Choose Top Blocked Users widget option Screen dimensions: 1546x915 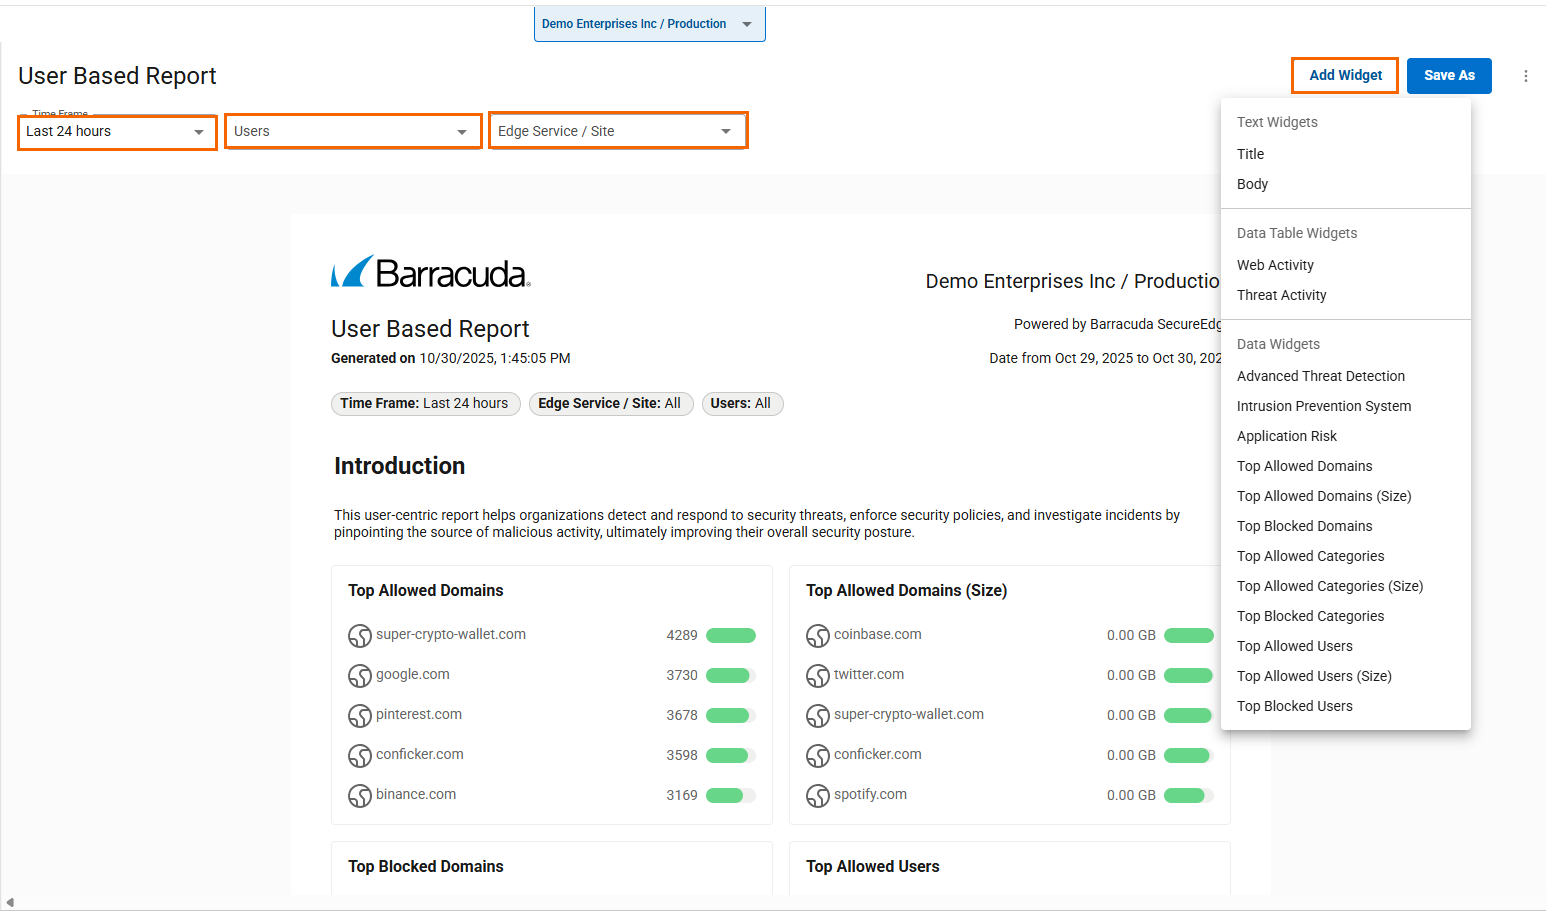click(1294, 706)
